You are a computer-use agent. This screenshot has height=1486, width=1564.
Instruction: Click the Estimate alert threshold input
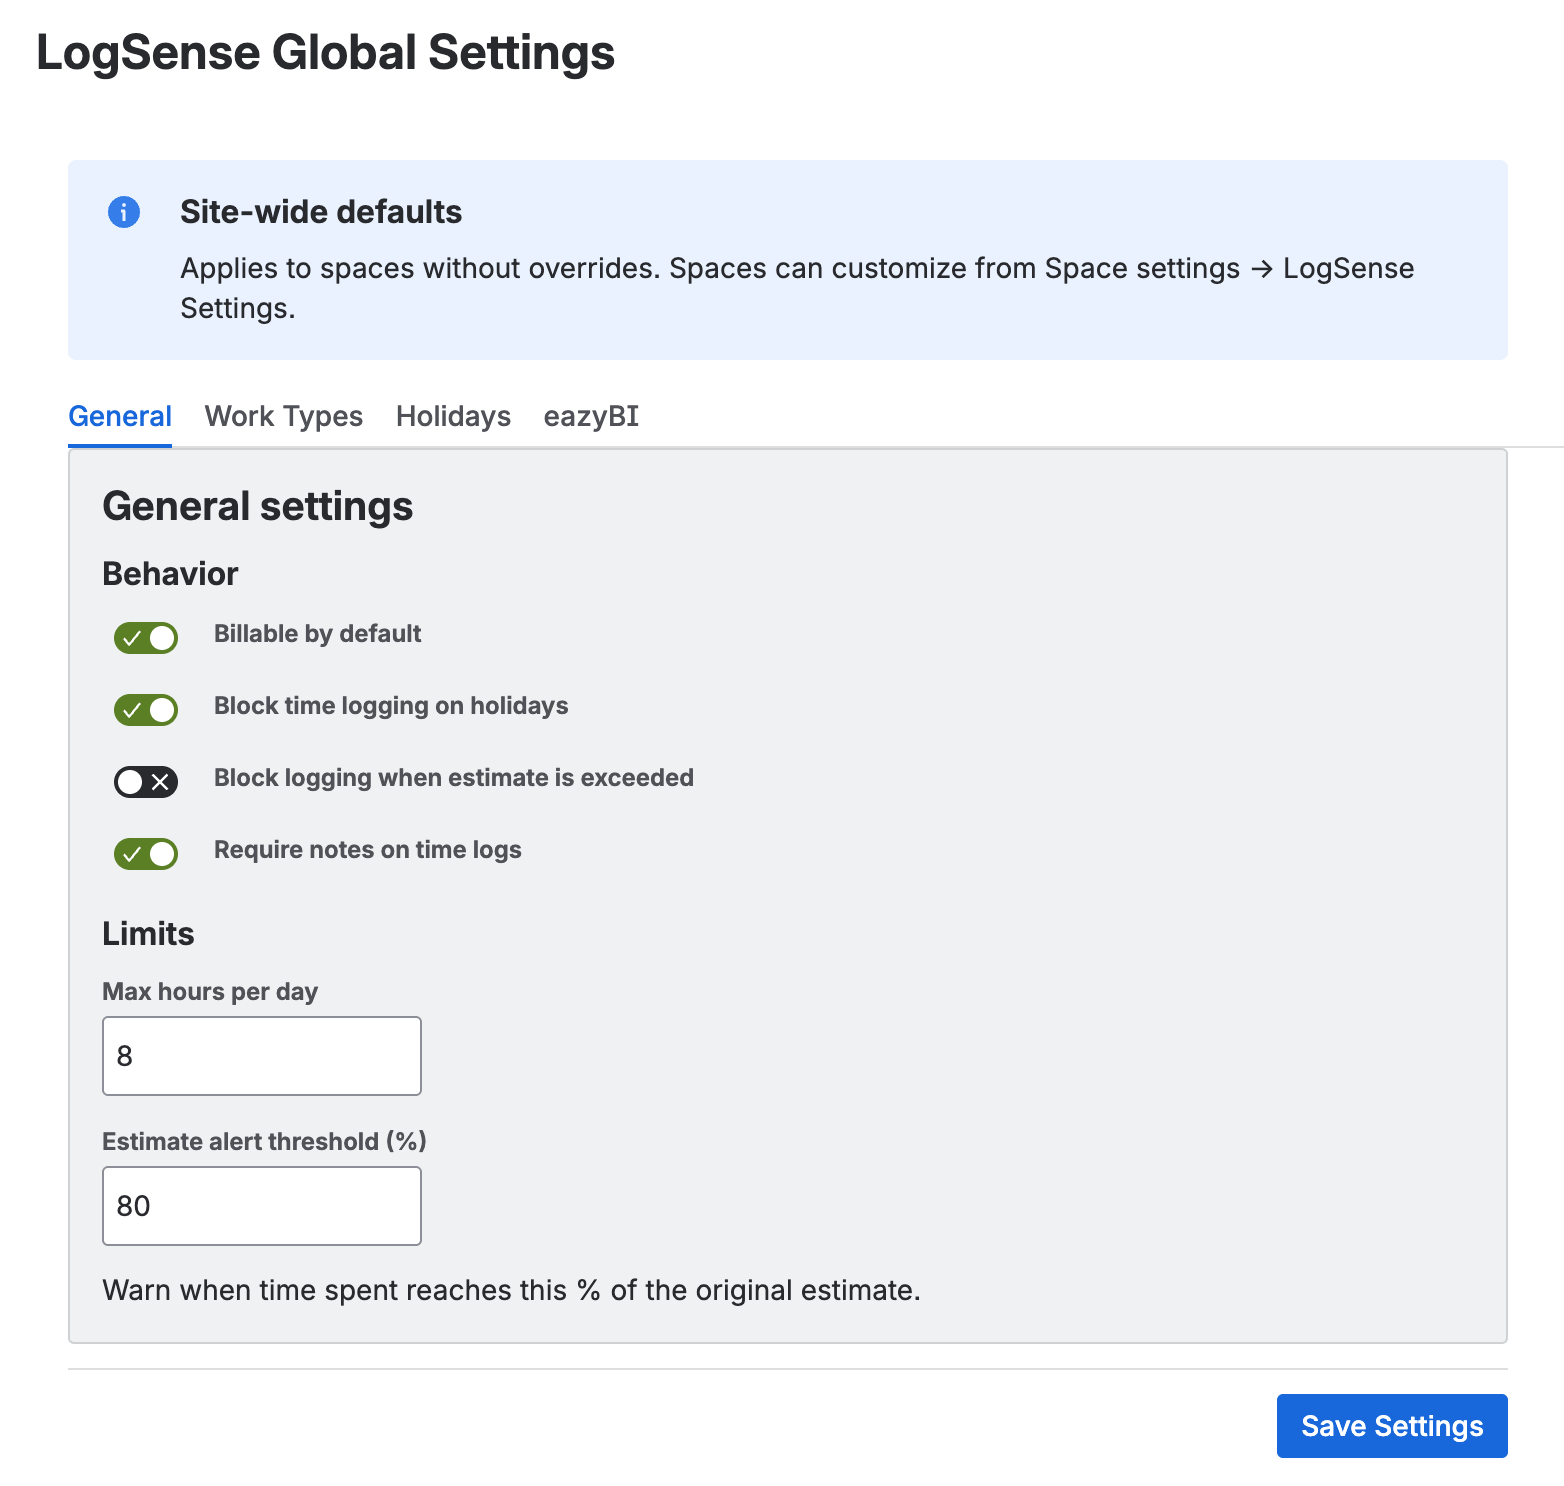coord(262,1206)
